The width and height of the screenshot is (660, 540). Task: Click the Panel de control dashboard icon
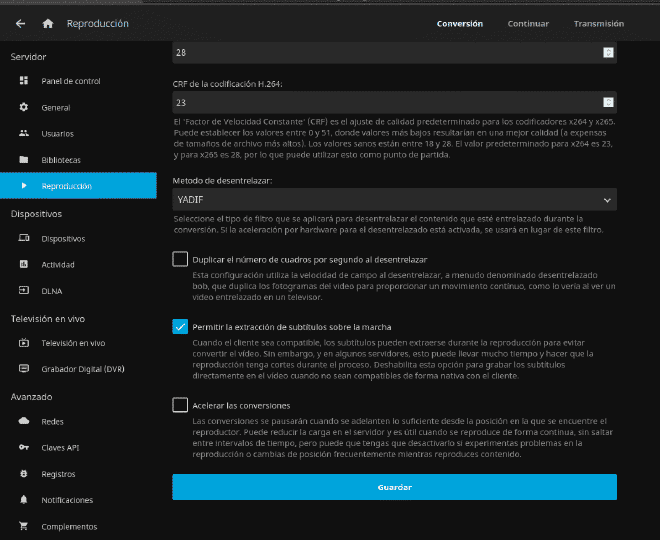coord(24,80)
